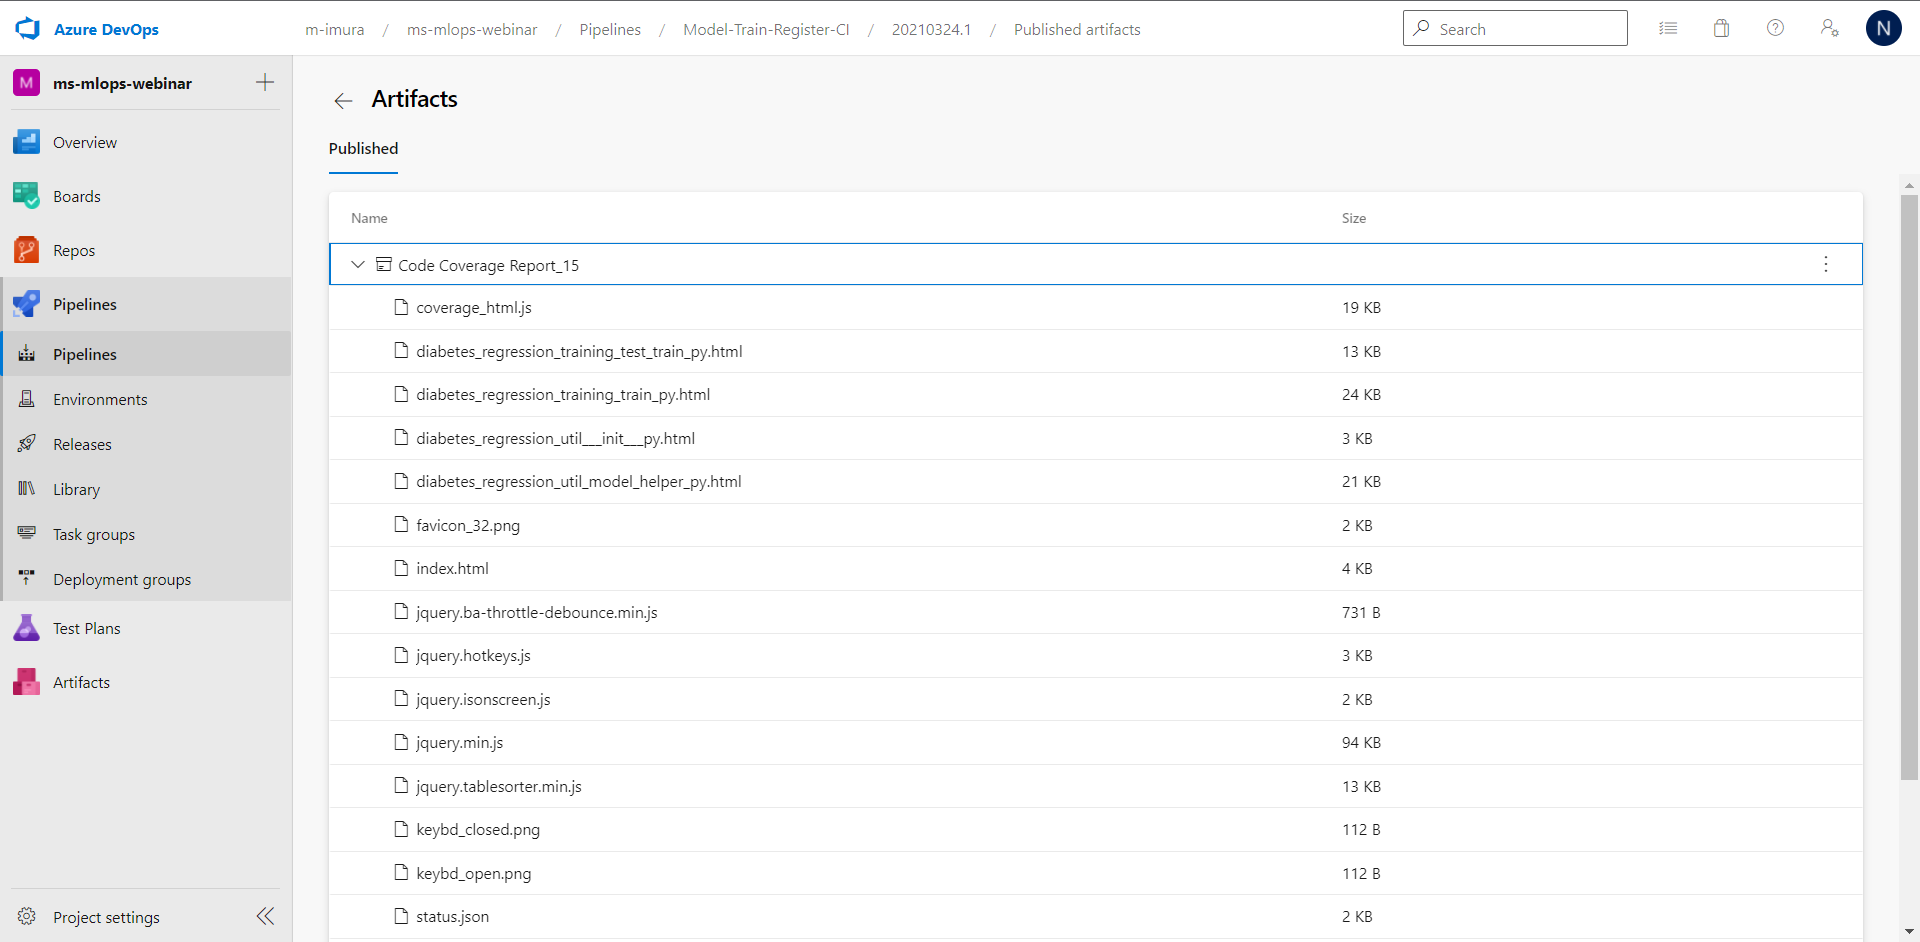Click the Pipelines breadcrumb link
This screenshot has width=1920, height=942.
(610, 30)
